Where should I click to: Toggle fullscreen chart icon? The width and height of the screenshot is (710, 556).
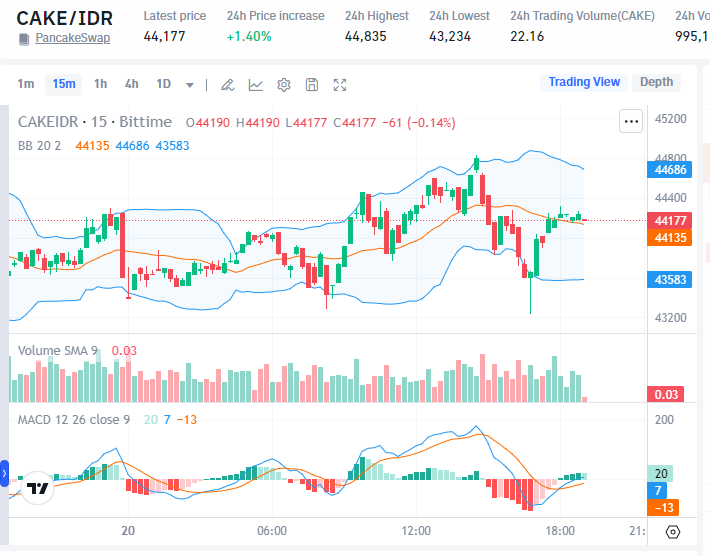tap(340, 85)
